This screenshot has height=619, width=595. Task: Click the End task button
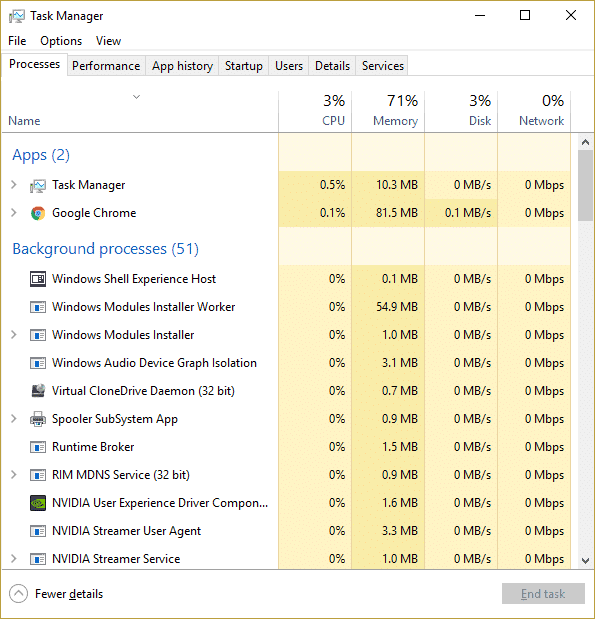coord(543,594)
